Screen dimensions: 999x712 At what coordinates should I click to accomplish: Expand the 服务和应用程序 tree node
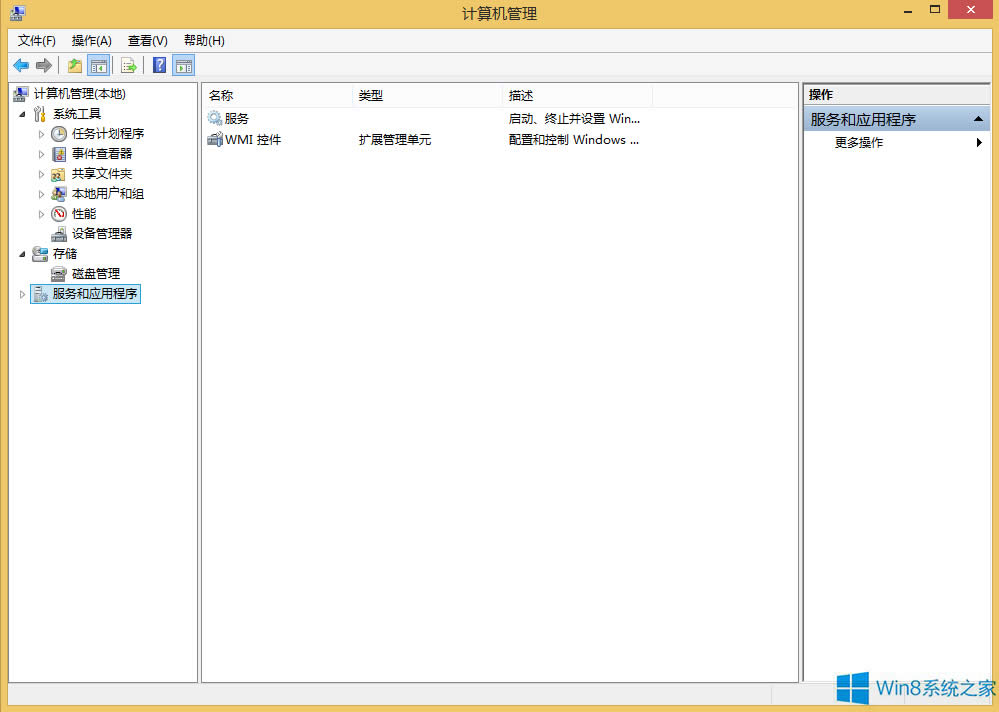click(x=22, y=293)
